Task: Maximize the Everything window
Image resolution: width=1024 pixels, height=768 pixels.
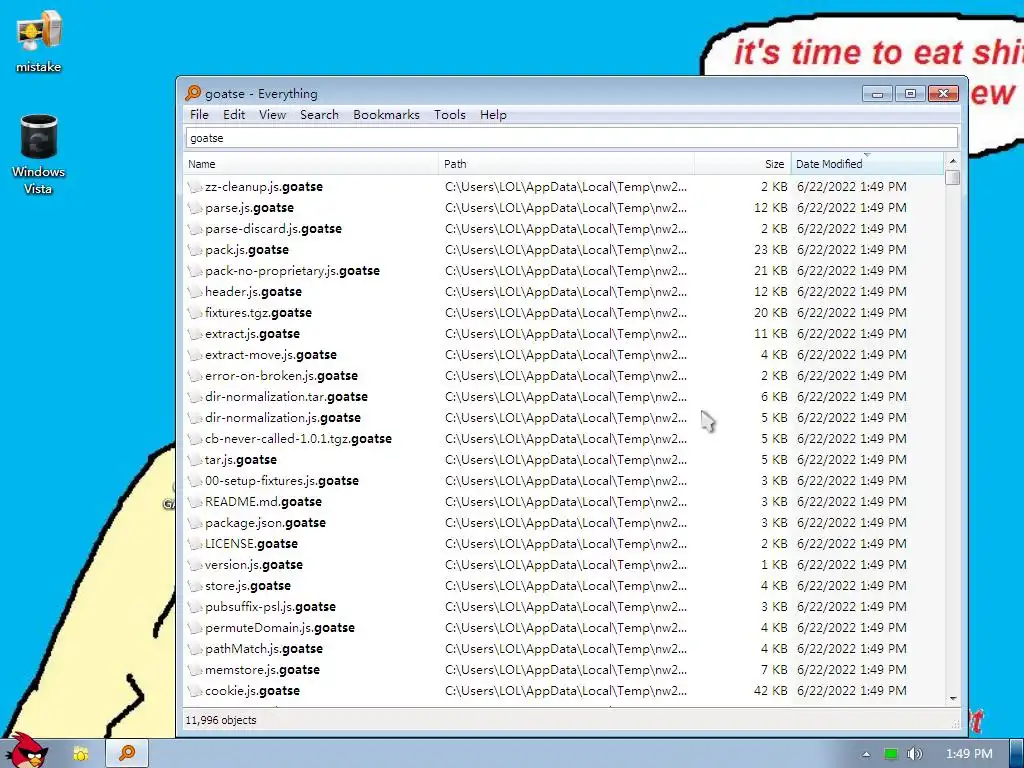Action: tap(910, 94)
